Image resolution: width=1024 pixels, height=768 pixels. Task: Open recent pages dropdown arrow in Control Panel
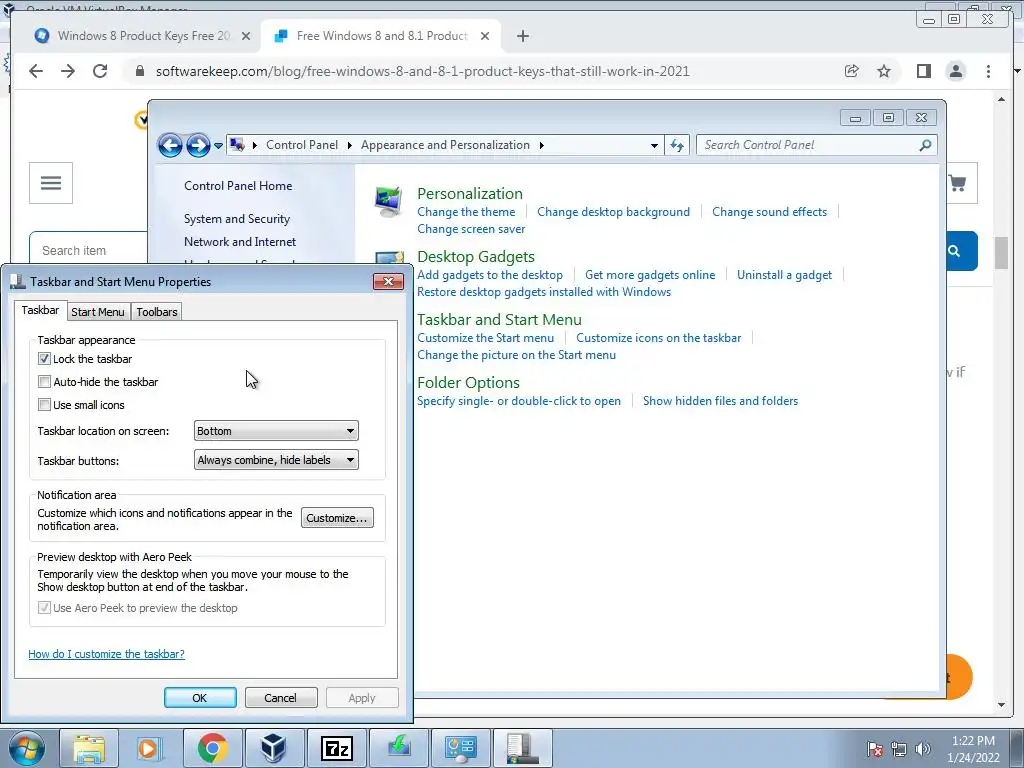(x=218, y=145)
